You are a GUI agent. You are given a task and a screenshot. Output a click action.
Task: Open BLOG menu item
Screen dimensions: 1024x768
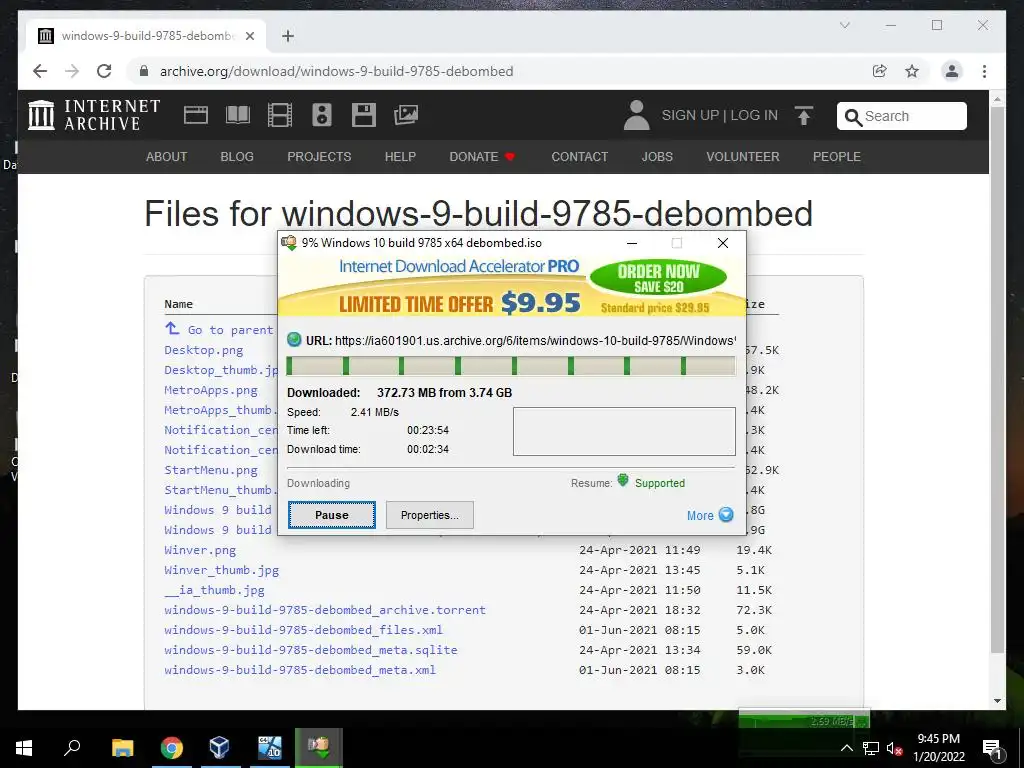point(237,157)
